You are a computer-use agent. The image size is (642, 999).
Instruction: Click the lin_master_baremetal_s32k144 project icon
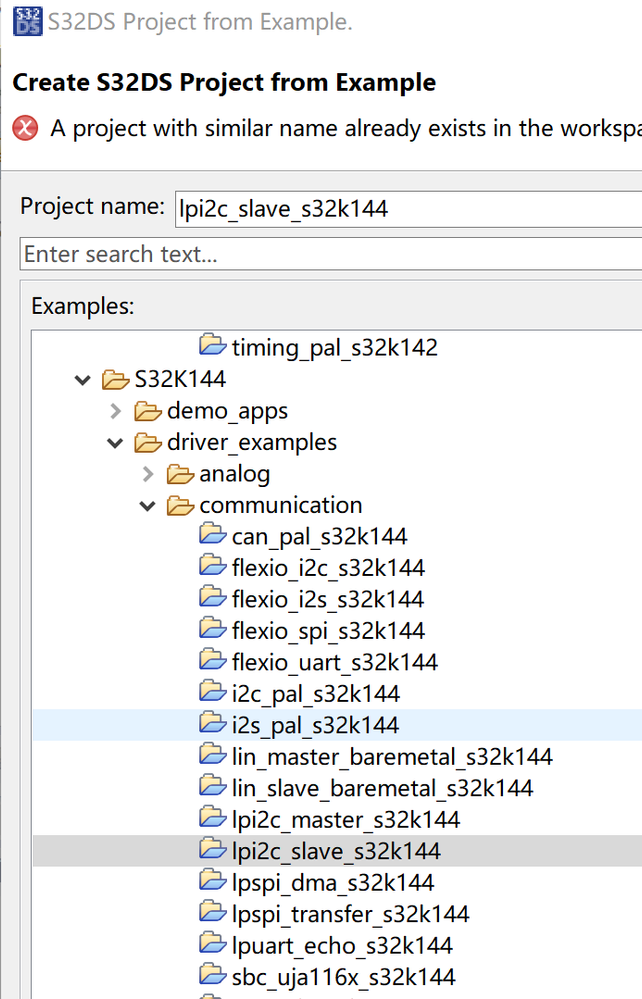pos(213,754)
